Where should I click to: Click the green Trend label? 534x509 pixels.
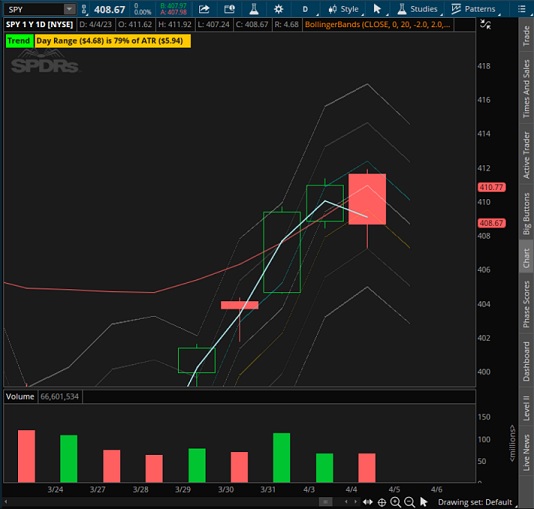pyautogui.click(x=19, y=41)
